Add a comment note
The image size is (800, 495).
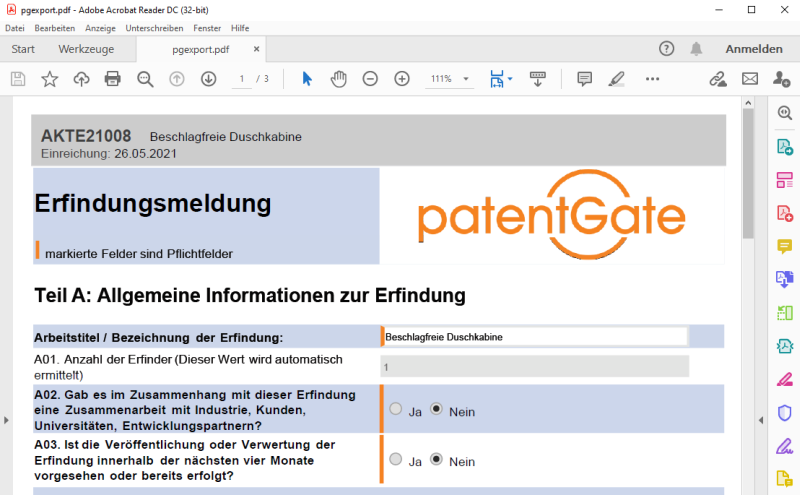click(584, 79)
